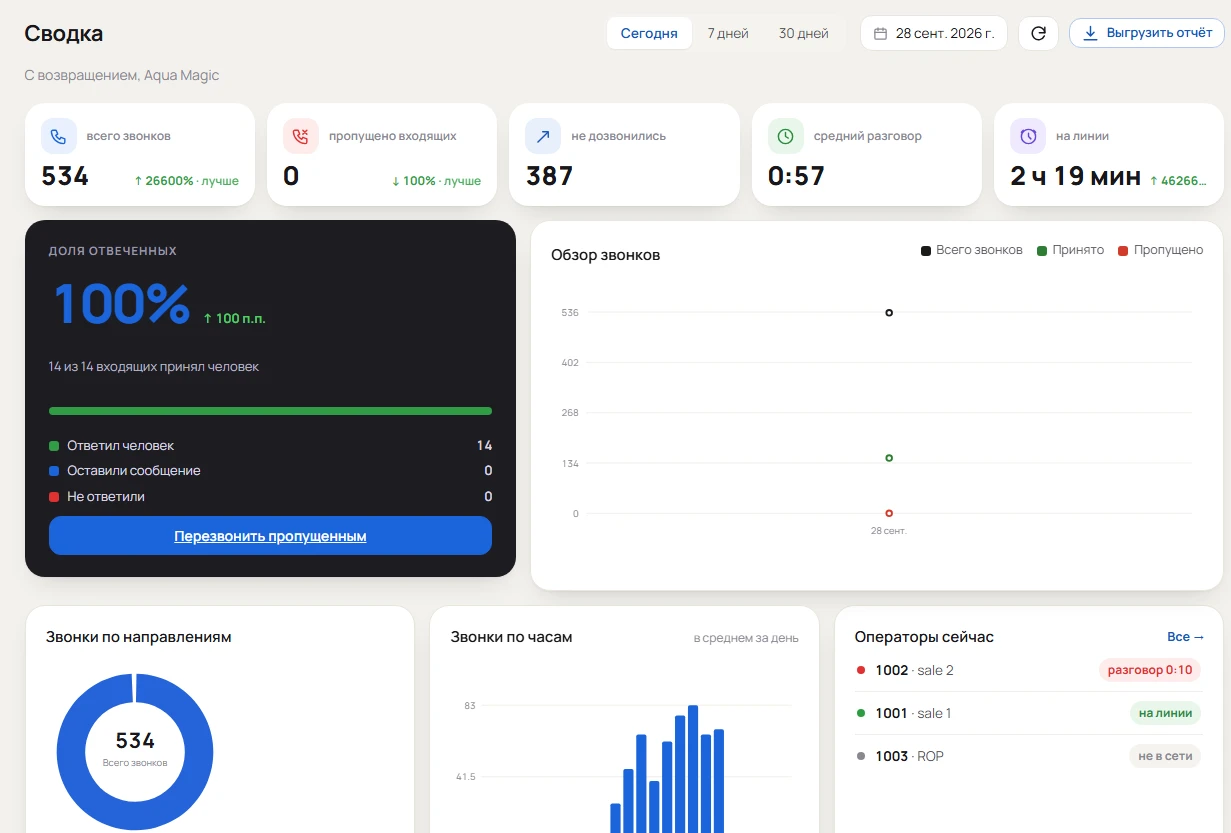
Task: Click the gray status dot for operator 1003
Action: coord(861,756)
